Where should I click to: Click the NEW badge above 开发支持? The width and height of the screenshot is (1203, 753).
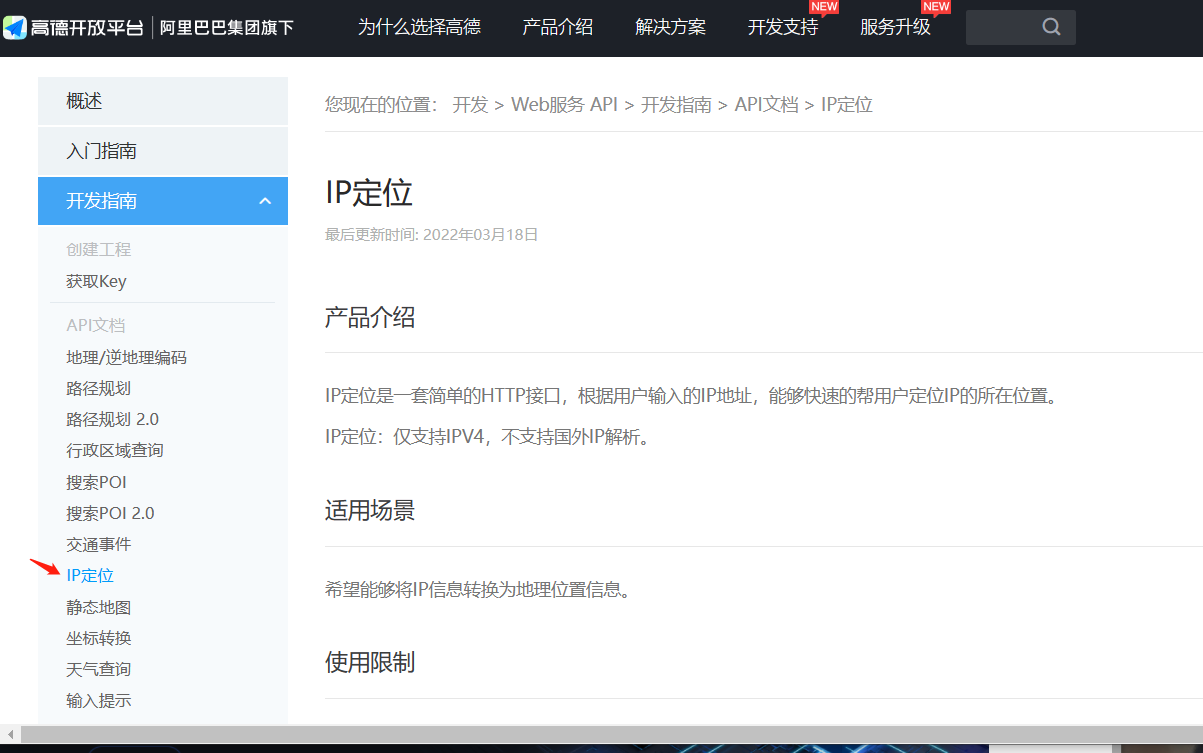tap(824, 8)
